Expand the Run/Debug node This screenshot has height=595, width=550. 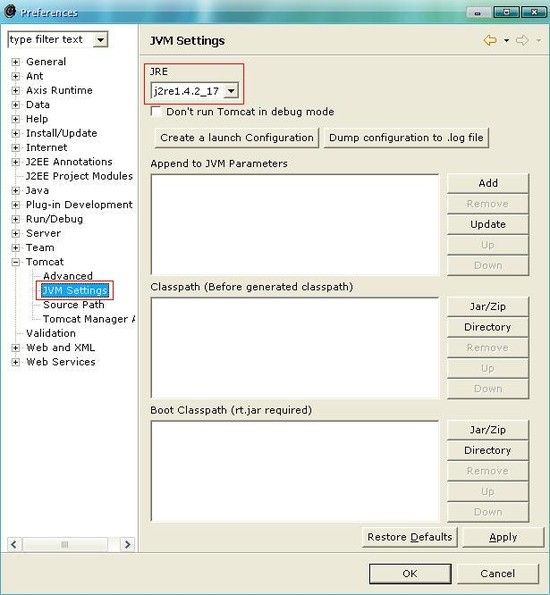coord(15,219)
